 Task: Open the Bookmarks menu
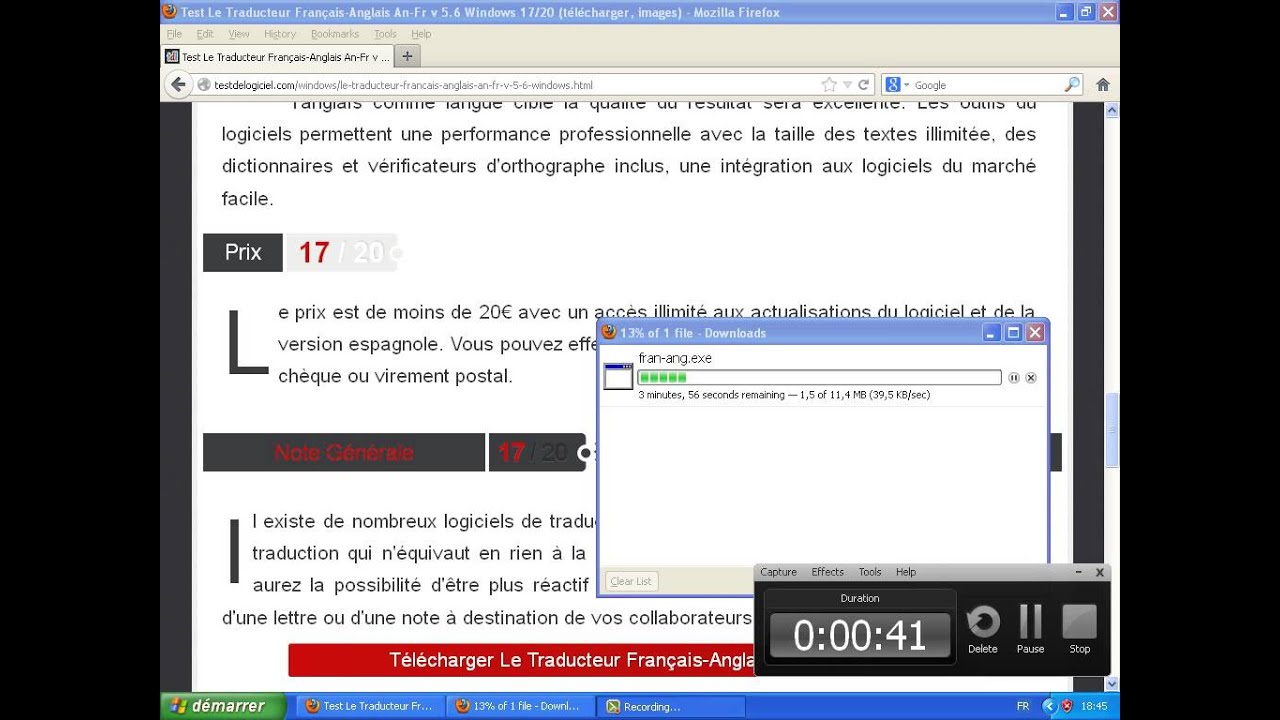point(335,34)
